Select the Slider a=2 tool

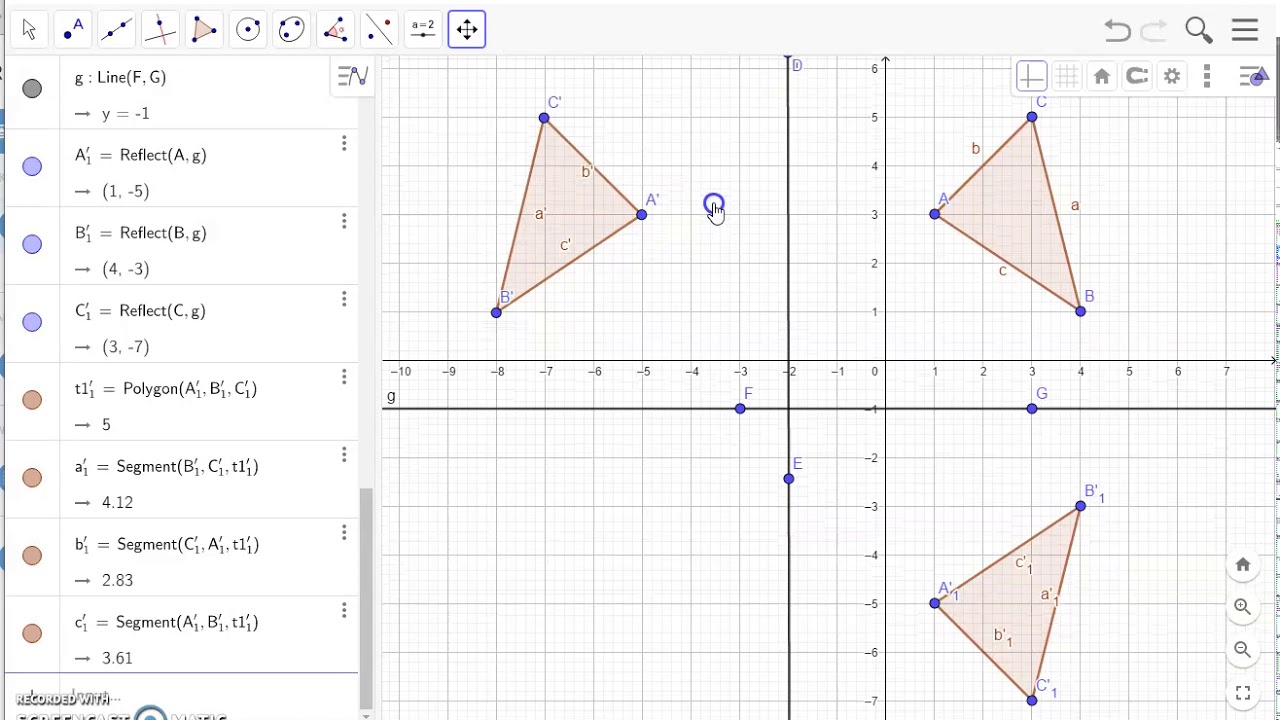[x=423, y=30]
